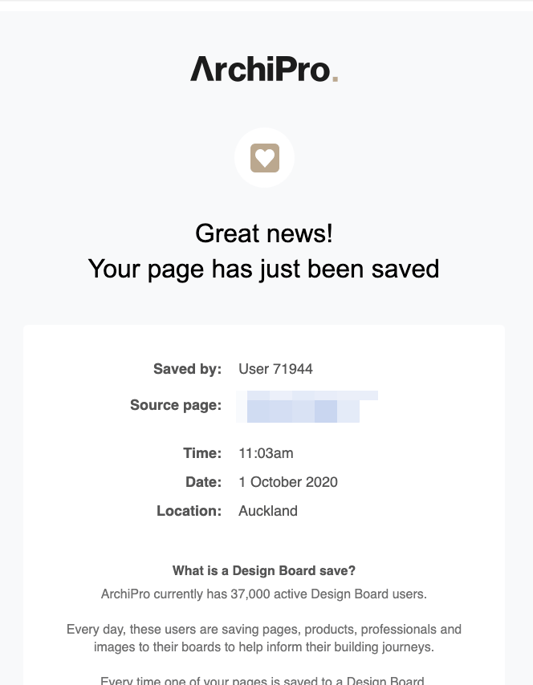Select the 'Great news!' headline
Screen dimensions: 533x685
(x=264, y=233)
